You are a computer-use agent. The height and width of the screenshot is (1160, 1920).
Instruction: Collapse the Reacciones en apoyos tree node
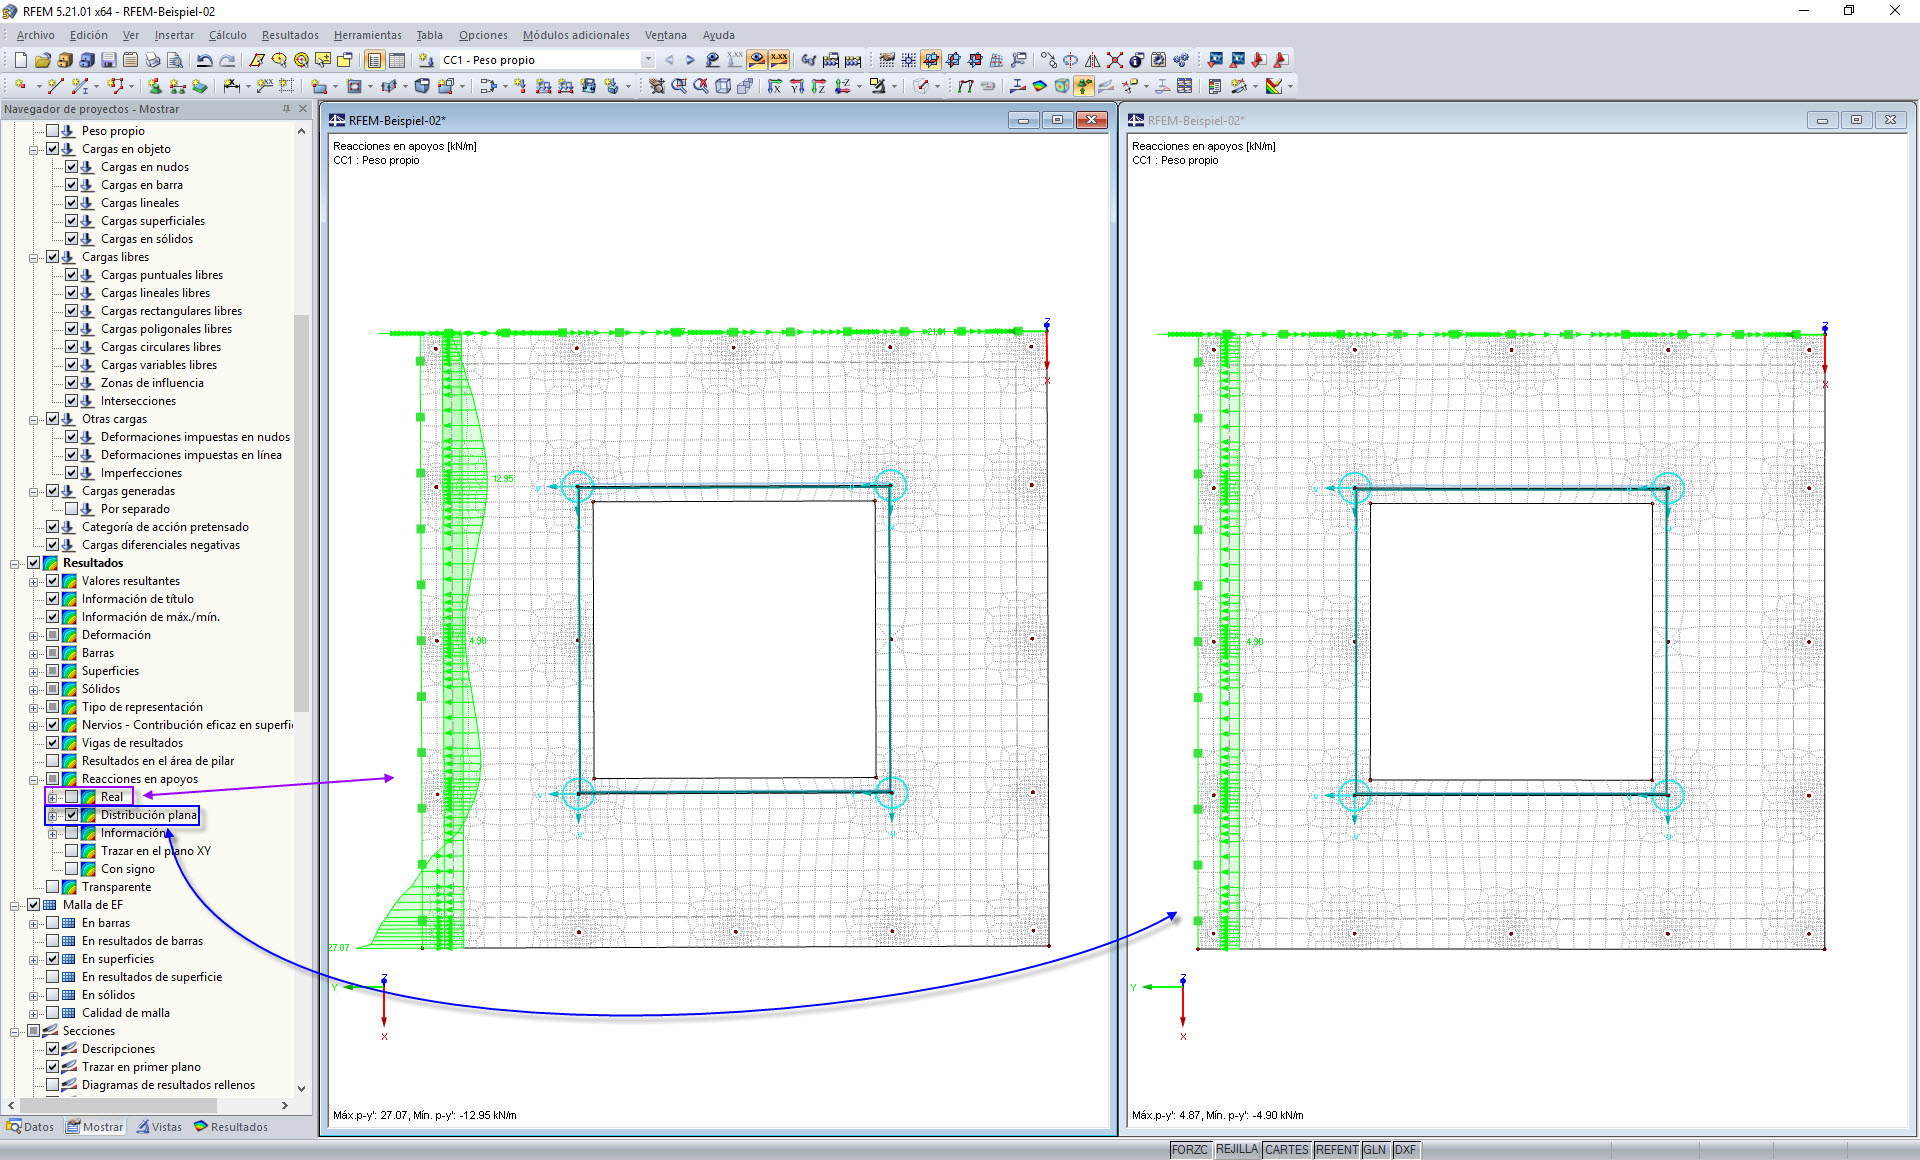coord(34,779)
